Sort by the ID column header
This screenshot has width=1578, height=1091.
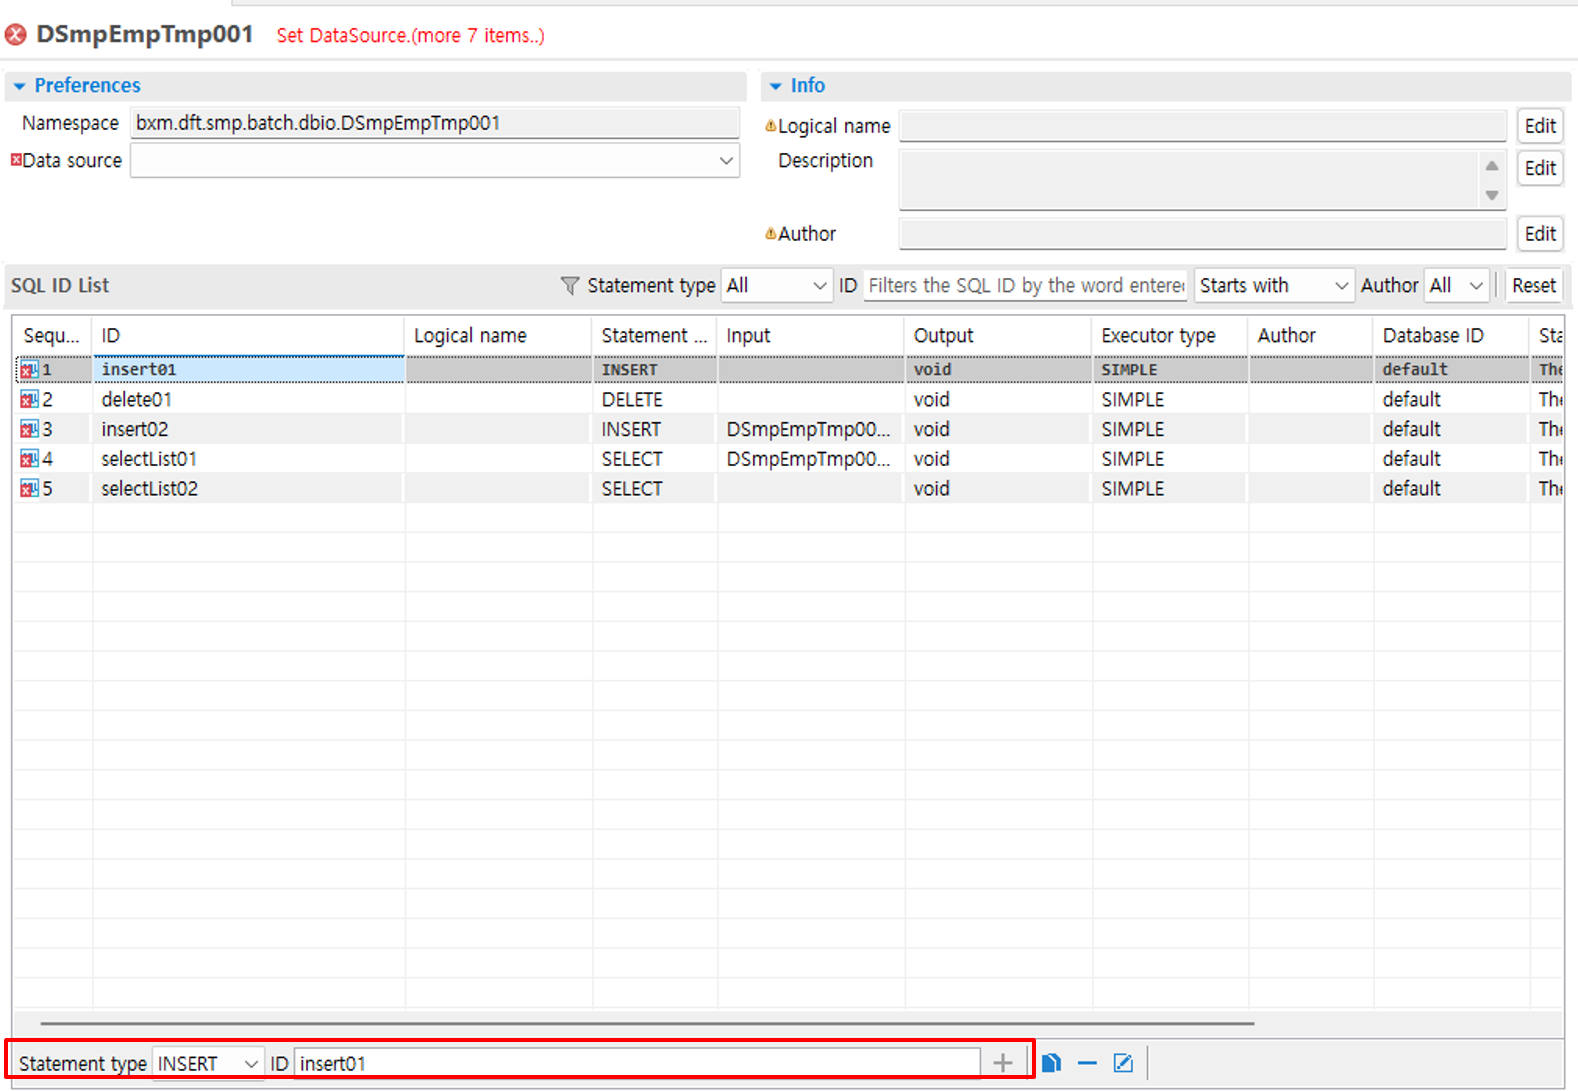(248, 336)
